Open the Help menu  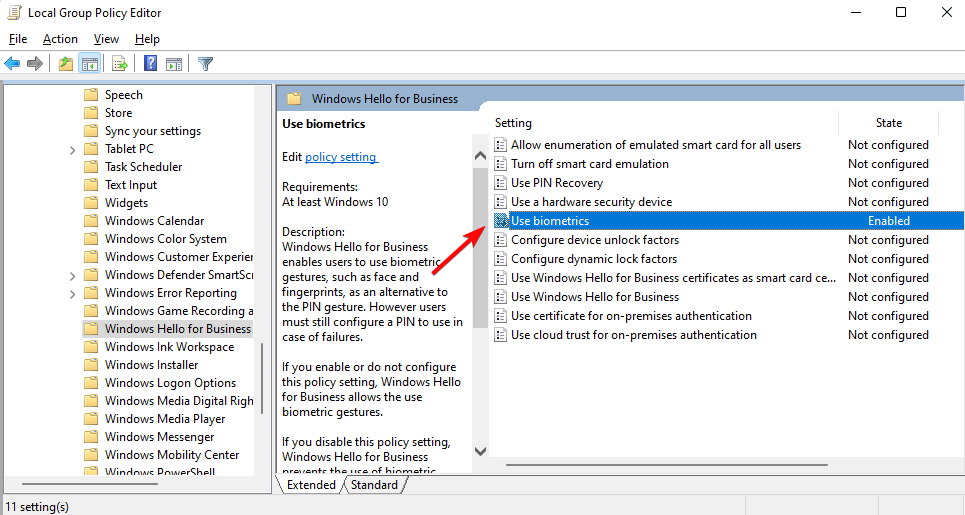click(x=147, y=39)
